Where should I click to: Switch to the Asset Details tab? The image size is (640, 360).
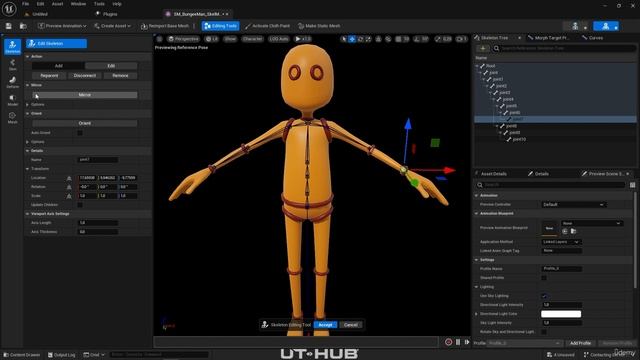[493, 174]
